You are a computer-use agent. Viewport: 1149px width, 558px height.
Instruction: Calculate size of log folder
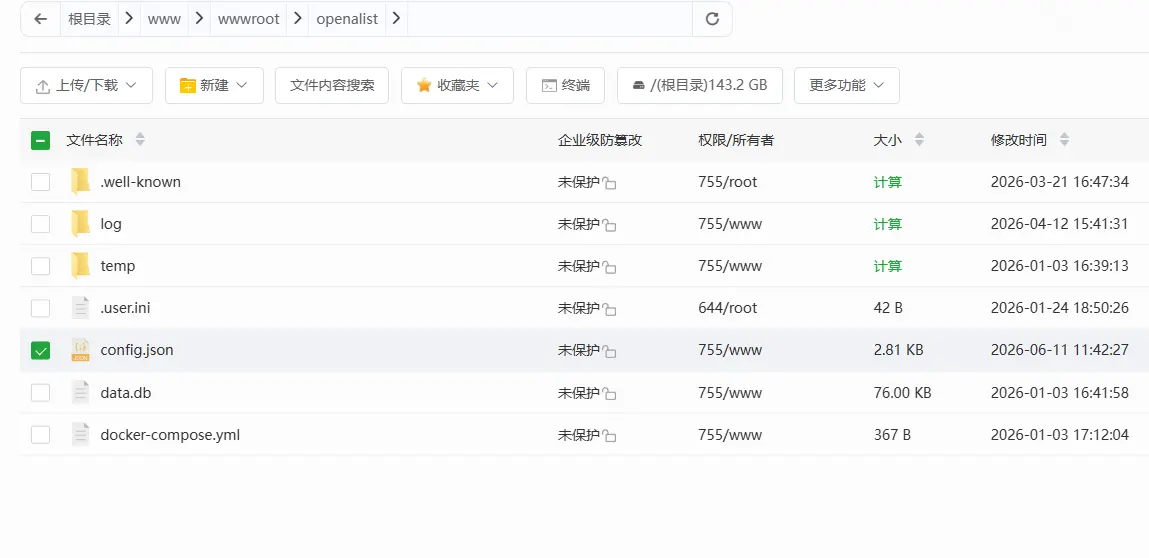click(887, 224)
